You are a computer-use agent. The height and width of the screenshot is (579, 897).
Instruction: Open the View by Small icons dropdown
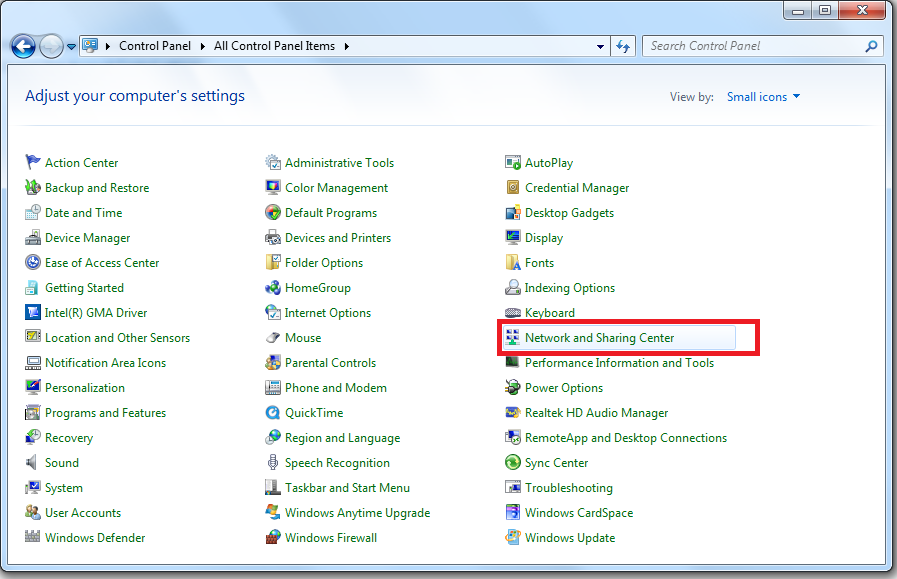pyautogui.click(x=764, y=97)
